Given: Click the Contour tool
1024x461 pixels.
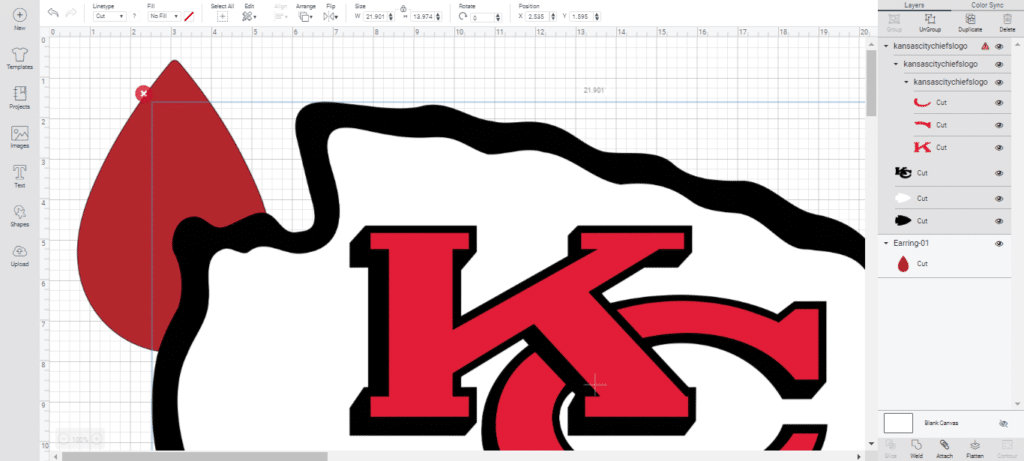Looking at the screenshot, I should [1006, 449].
